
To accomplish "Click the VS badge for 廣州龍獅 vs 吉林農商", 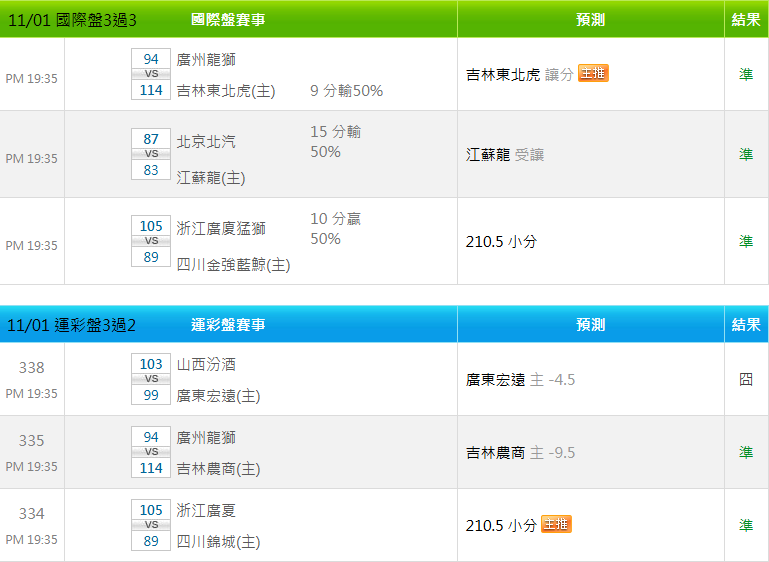I will pyautogui.click(x=151, y=452).
